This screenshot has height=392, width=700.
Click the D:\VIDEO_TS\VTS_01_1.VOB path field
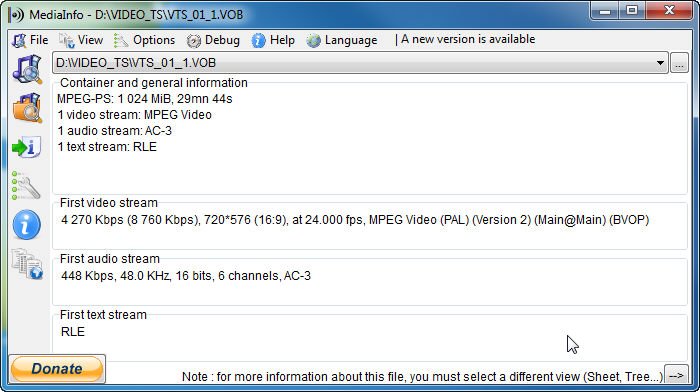click(x=353, y=63)
